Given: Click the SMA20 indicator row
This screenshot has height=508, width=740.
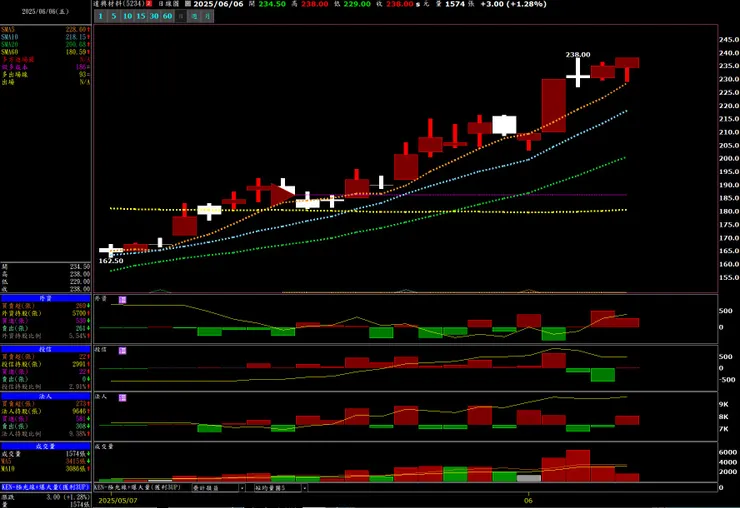Looking at the screenshot, I should click(x=45, y=44).
